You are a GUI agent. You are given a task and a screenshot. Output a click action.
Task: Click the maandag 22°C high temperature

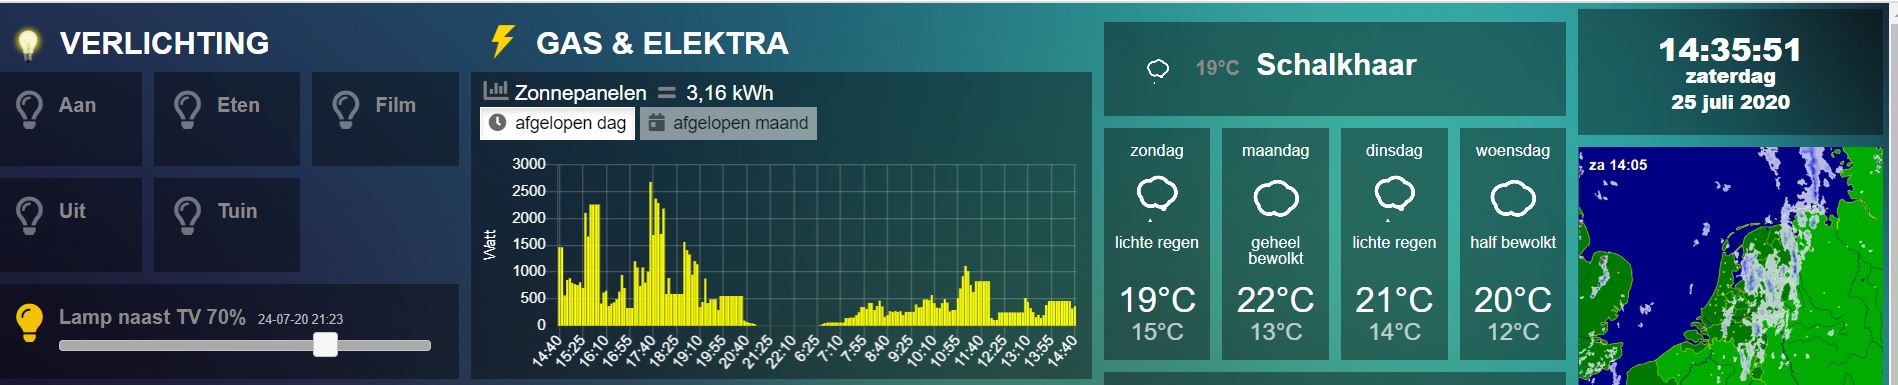1276,299
